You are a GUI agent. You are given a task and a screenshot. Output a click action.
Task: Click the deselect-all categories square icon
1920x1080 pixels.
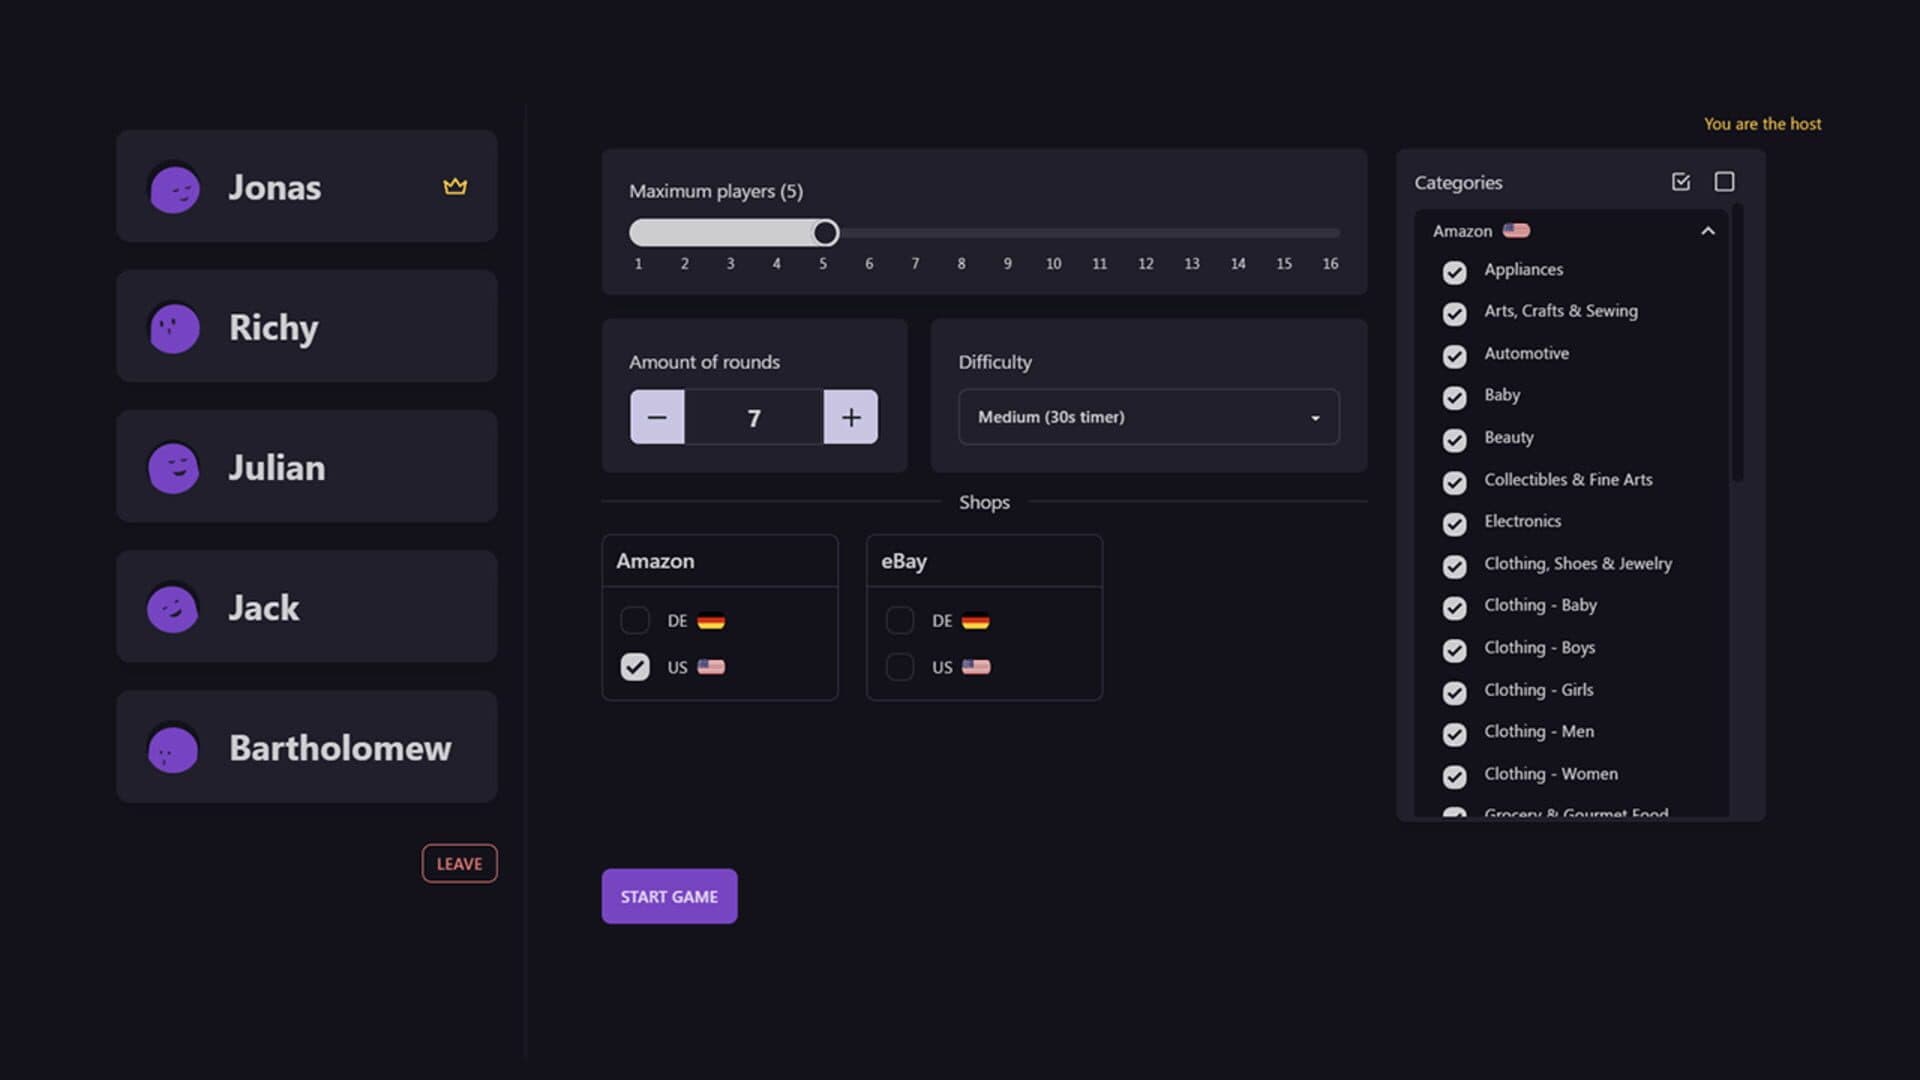[x=1724, y=181]
